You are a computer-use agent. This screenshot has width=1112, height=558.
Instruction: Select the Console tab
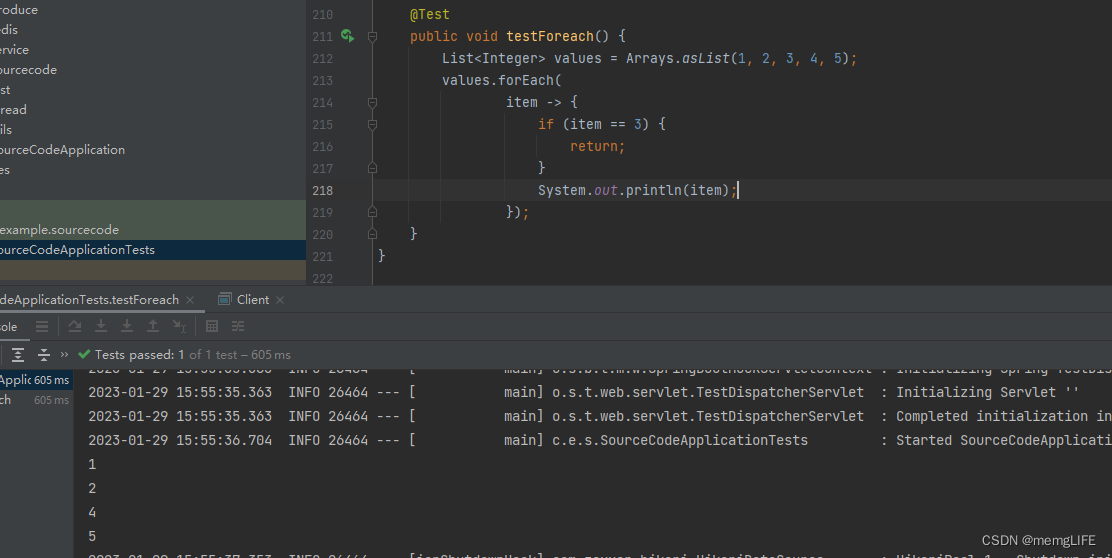tap(9, 327)
